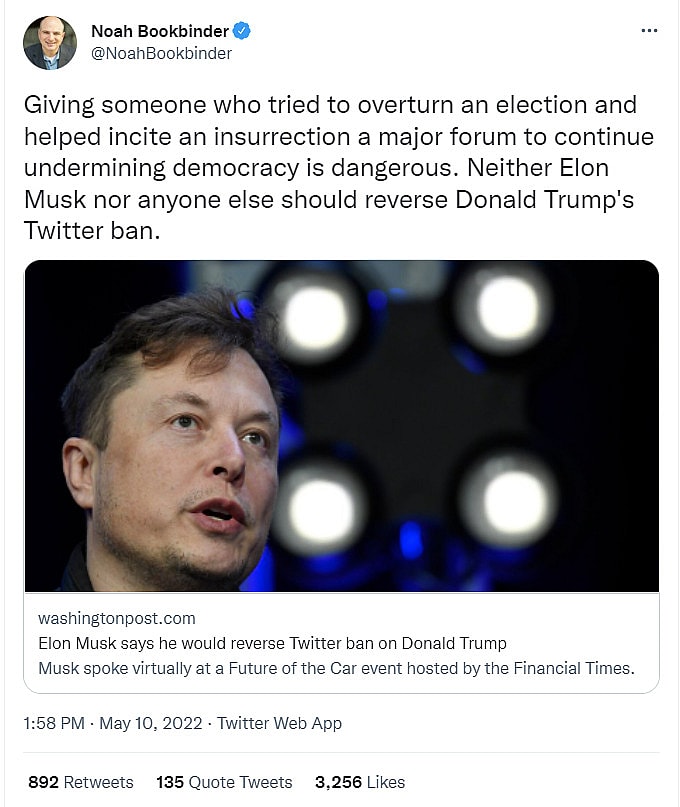The width and height of the screenshot is (680, 807).
Task: Click the 1:58 PM timestamp
Action: click(54, 723)
